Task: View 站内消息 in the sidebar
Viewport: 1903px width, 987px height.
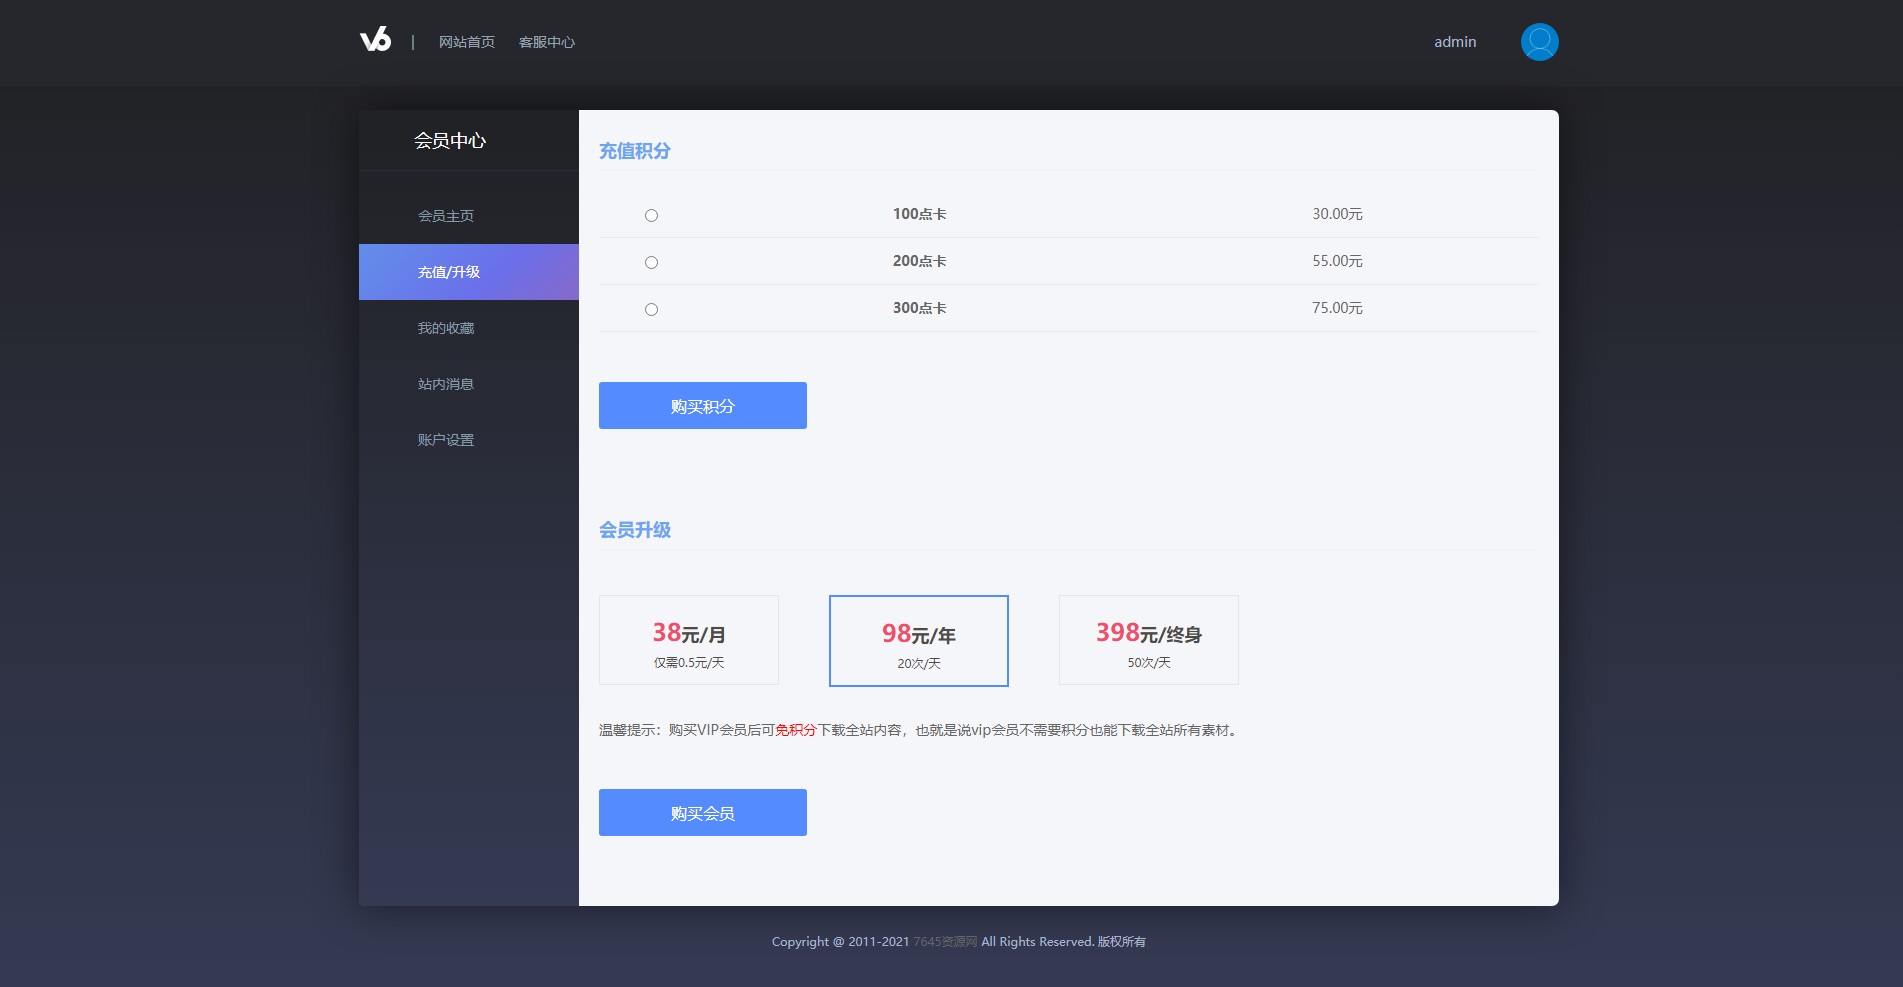Action: click(x=446, y=384)
